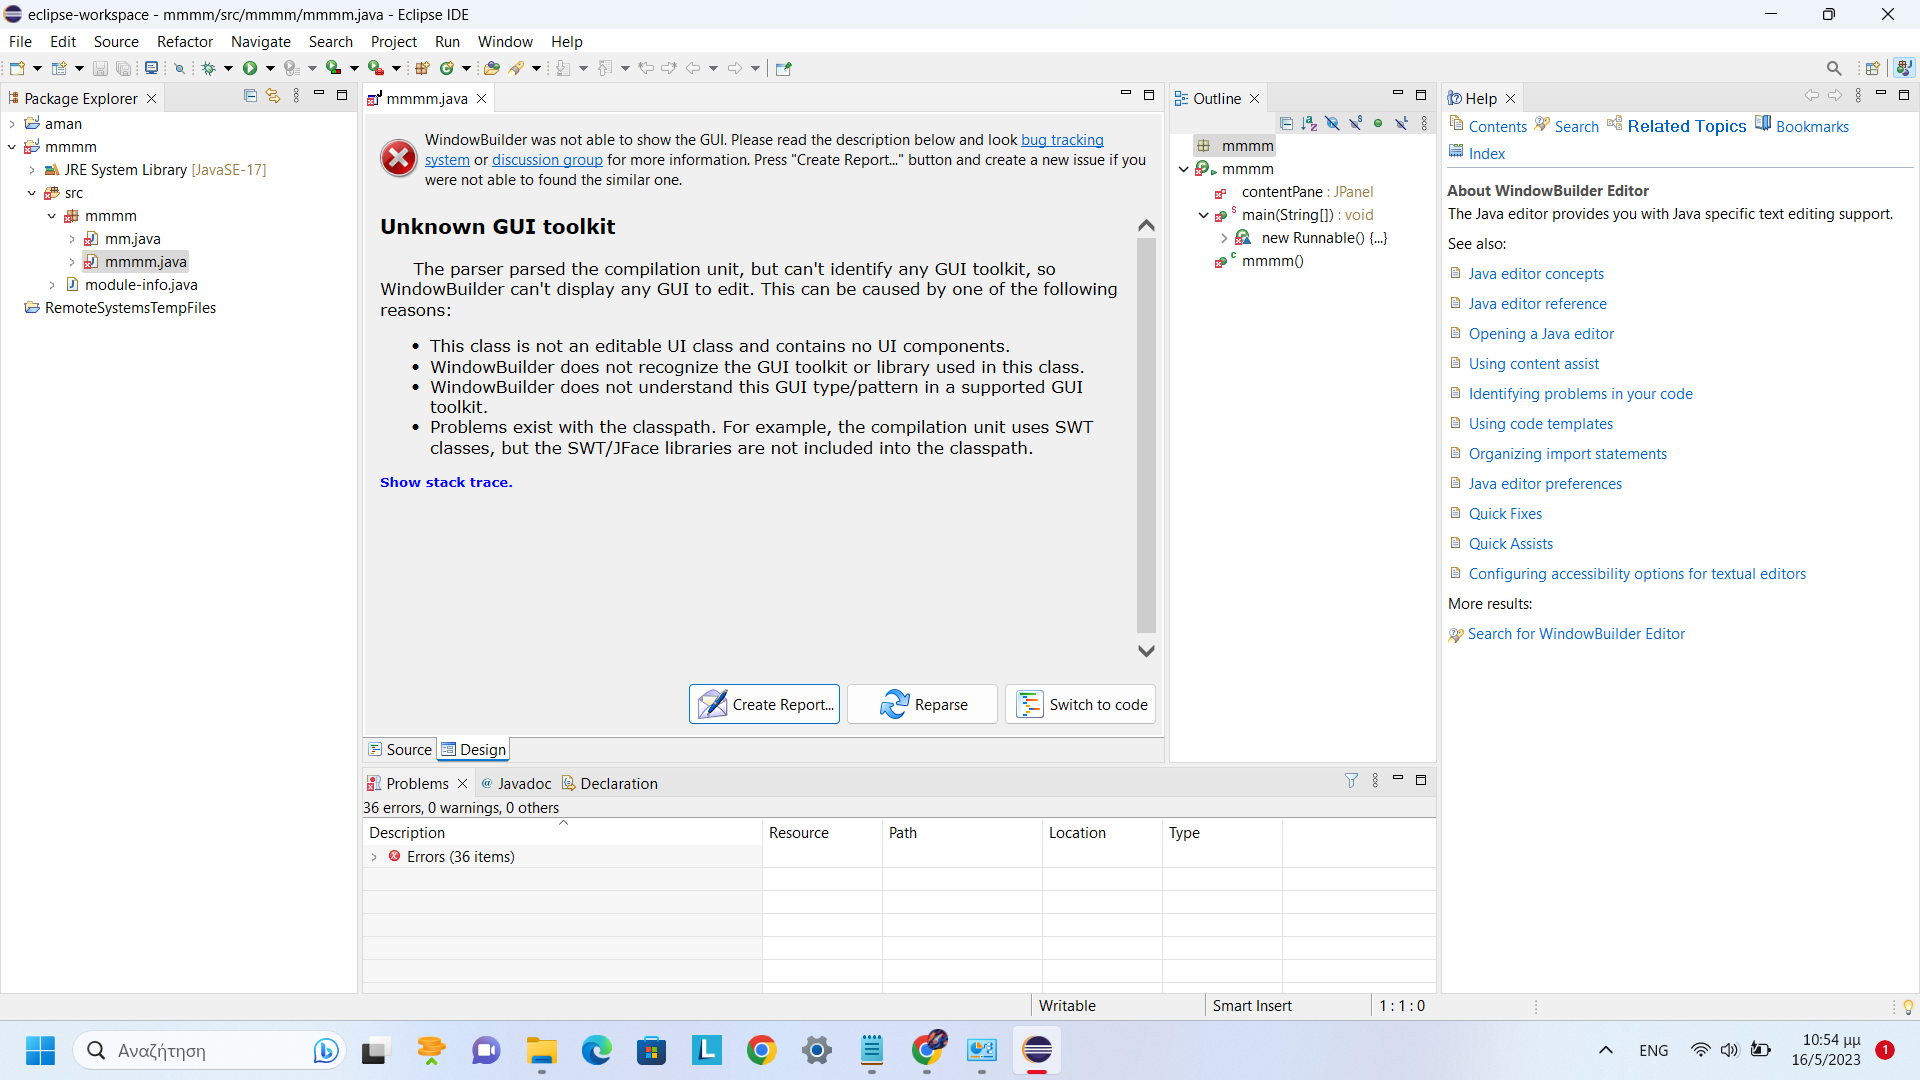The height and width of the screenshot is (1080, 1920).
Task: Click the Switch to code button
Action: tap(1080, 704)
